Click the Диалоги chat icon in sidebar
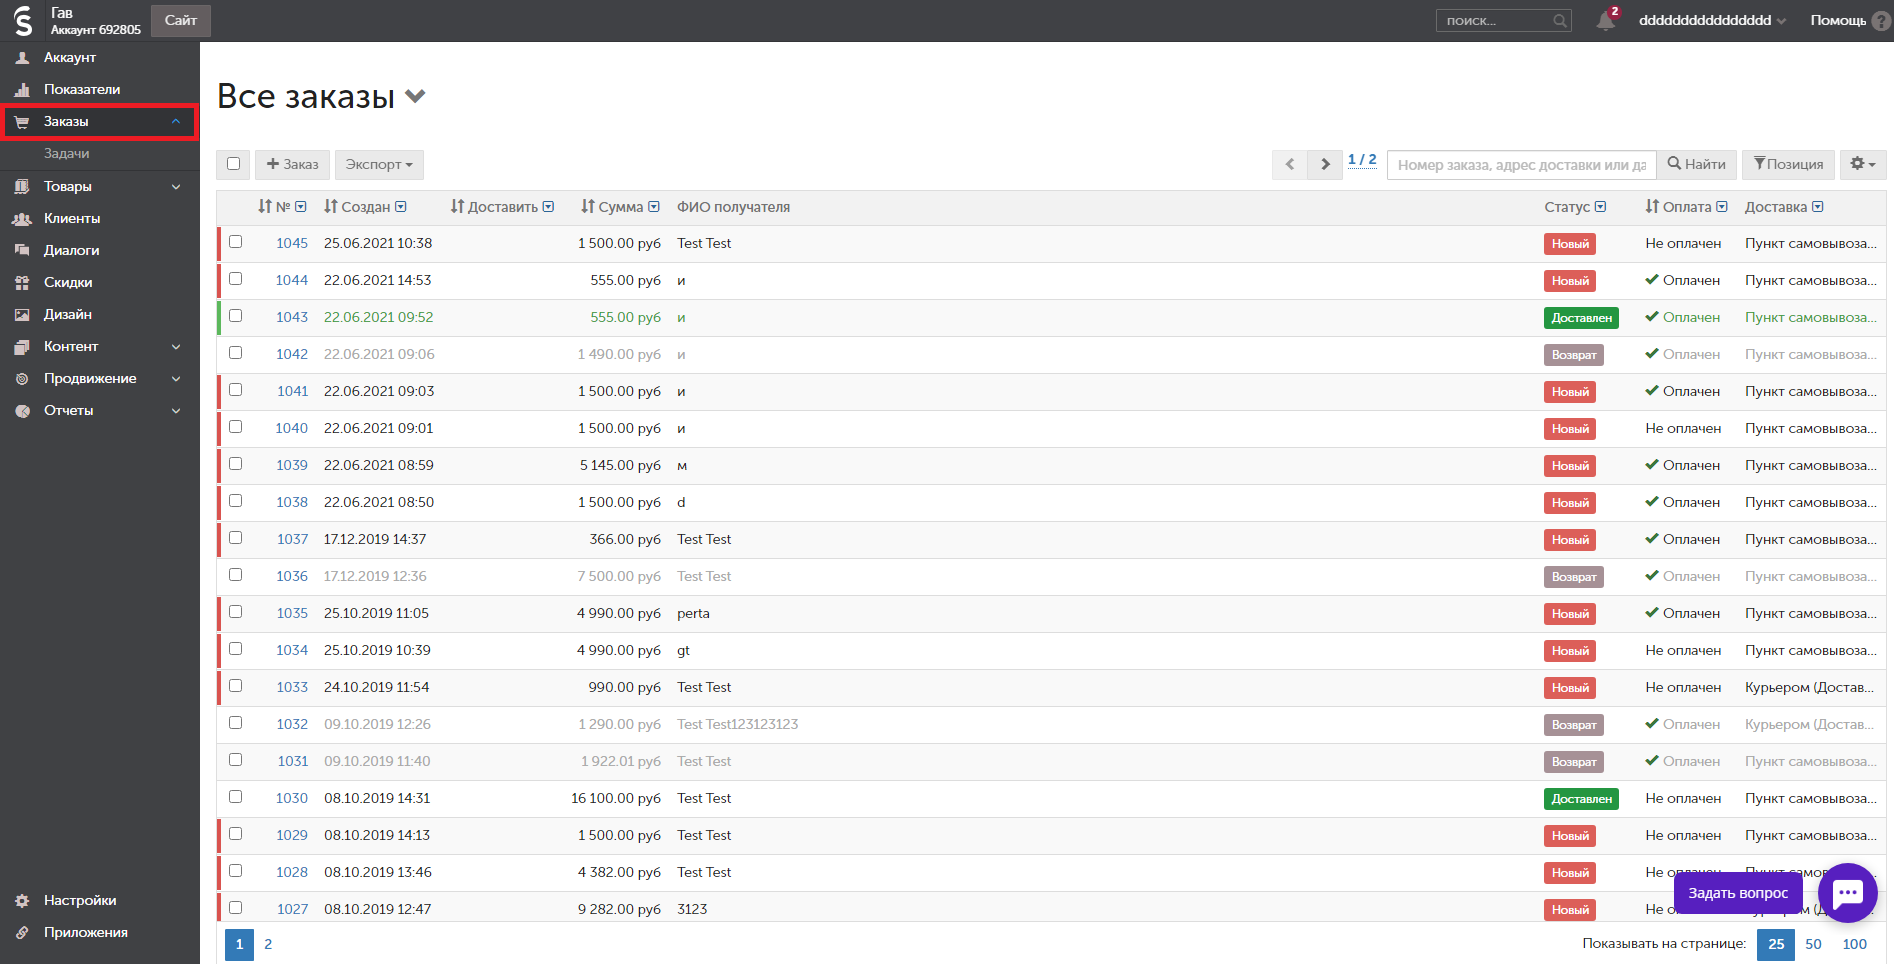This screenshot has width=1894, height=964. click(x=22, y=251)
